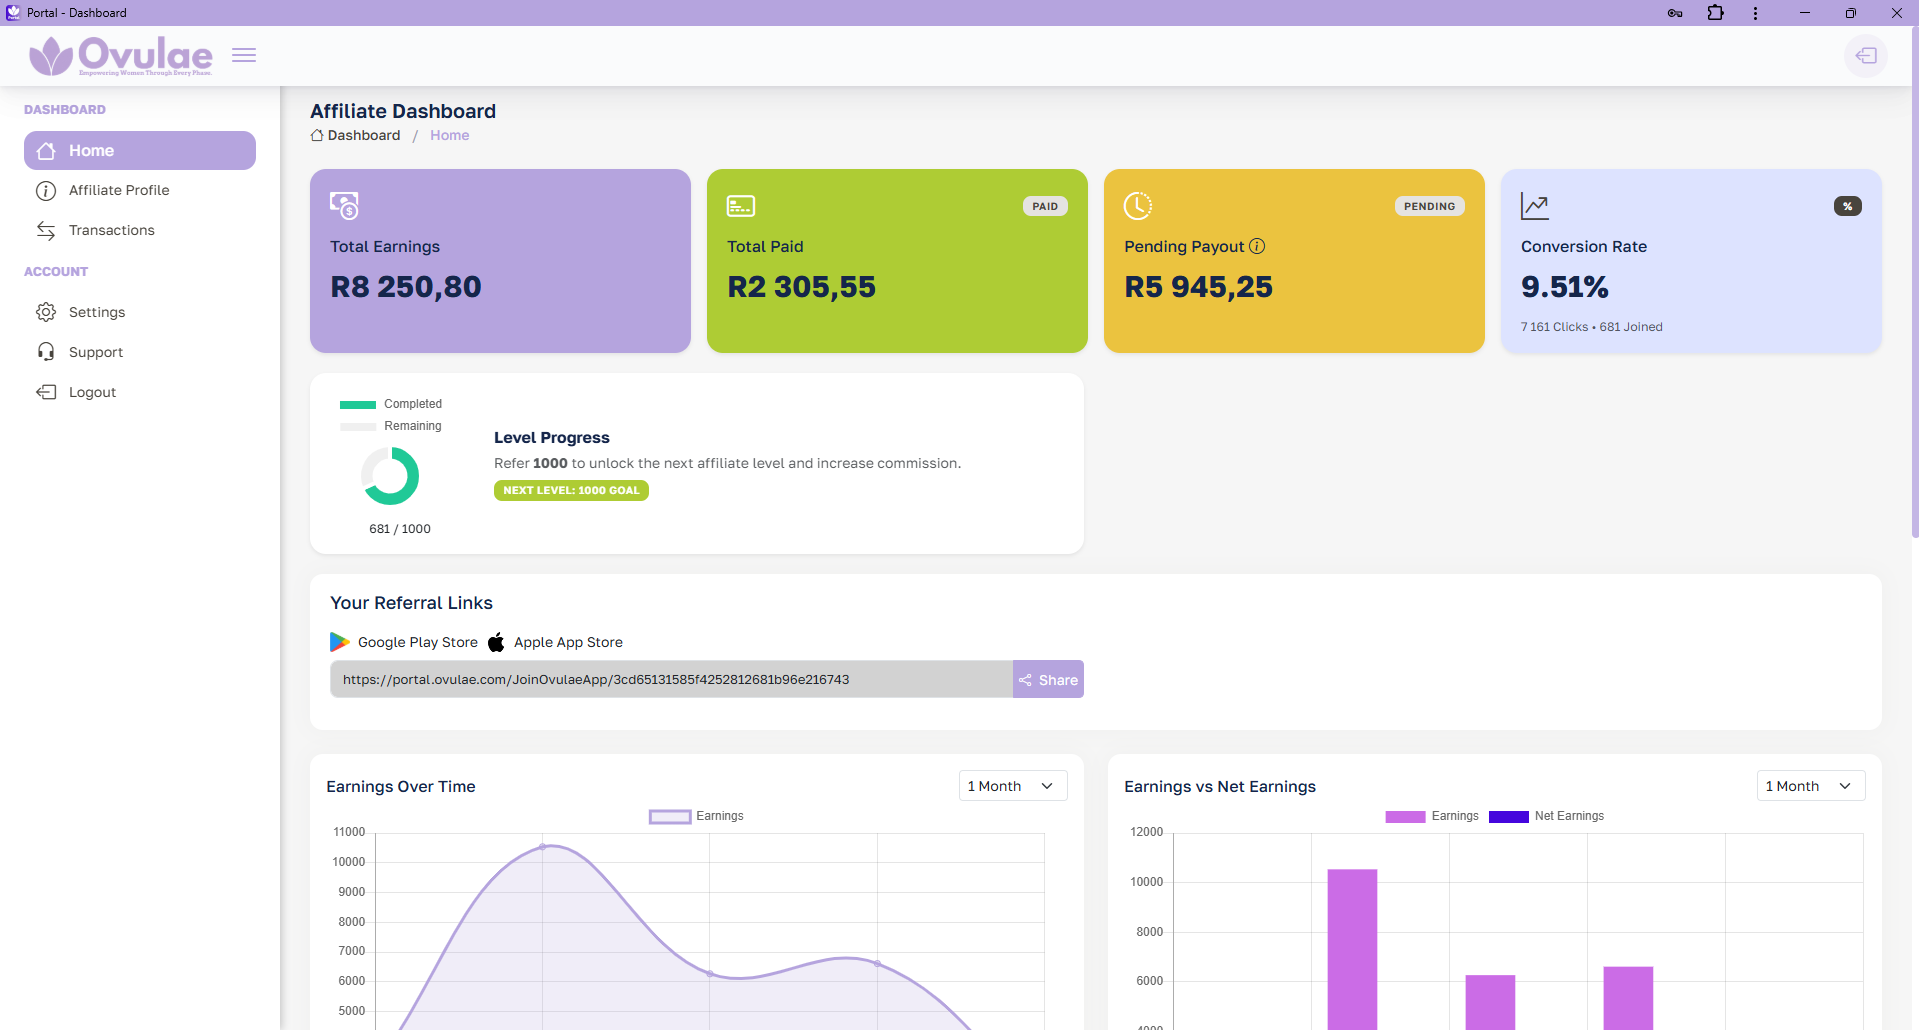Expand Earnings vs Net Earnings period dropdown
Image resolution: width=1919 pixels, height=1030 pixels.
click(x=1810, y=786)
